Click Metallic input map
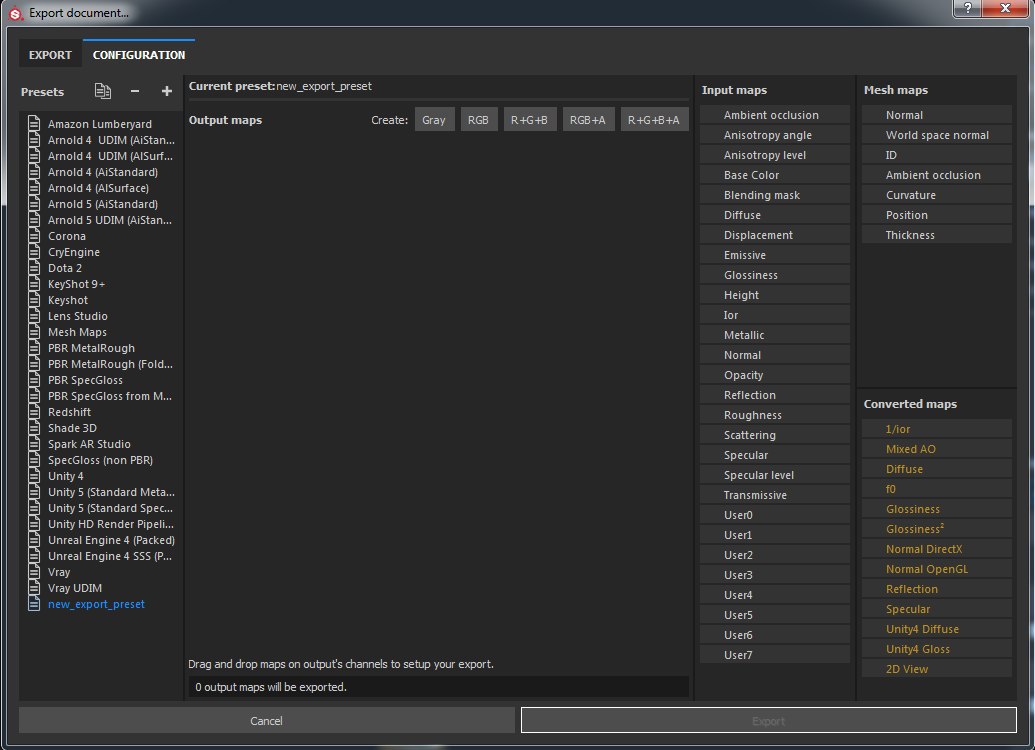The image size is (1035, 750). click(x=775, y=335)
